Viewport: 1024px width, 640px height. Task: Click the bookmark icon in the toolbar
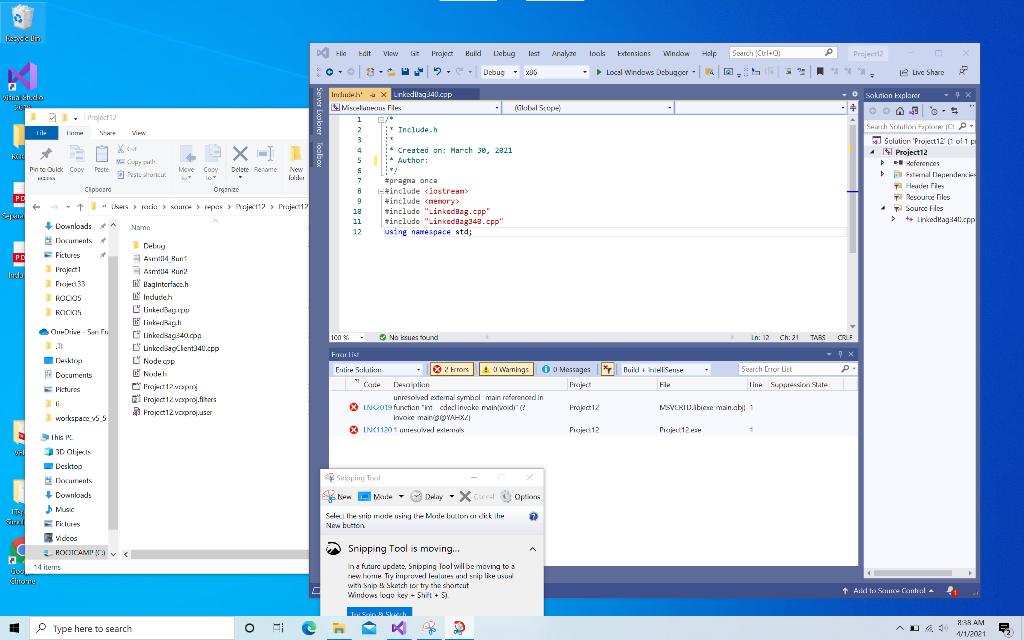820,72
